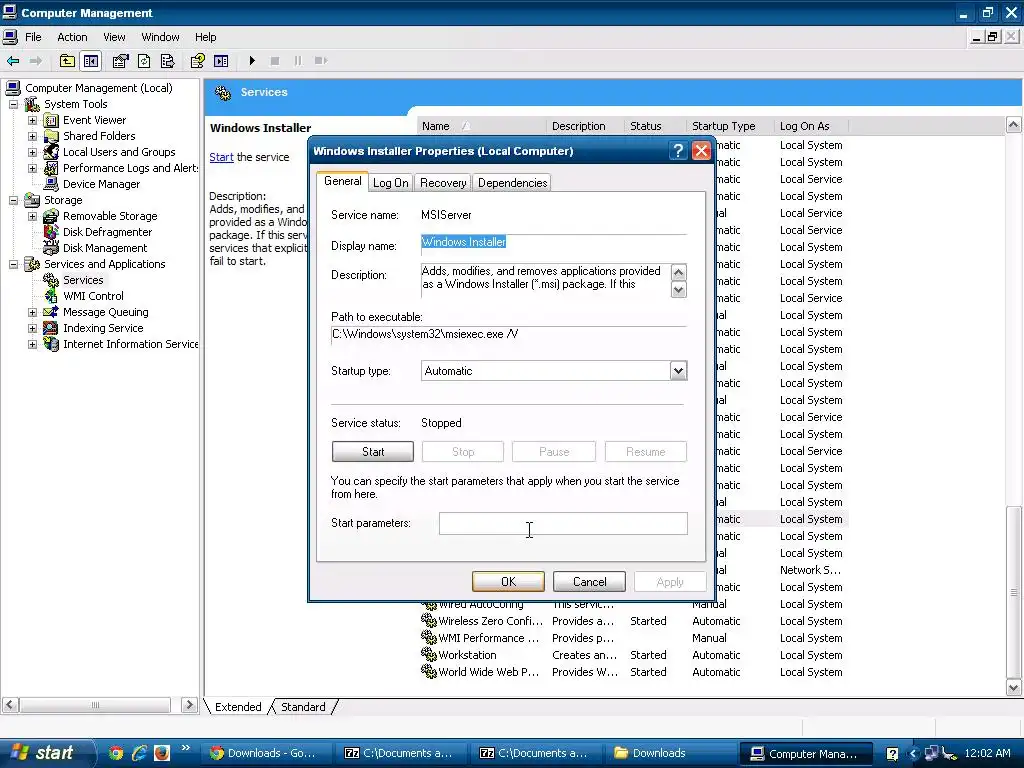Expand the Event Viewer node

tap(32, 120)
